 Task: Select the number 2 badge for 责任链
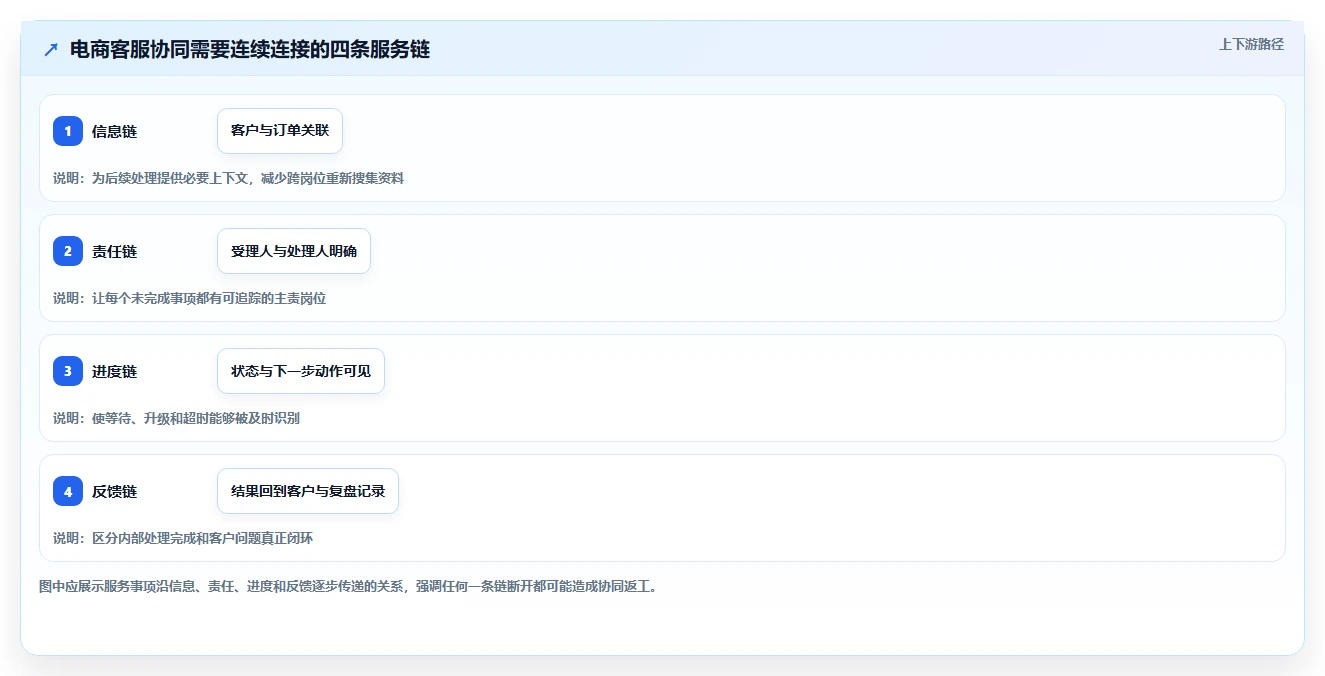[x=68, y=251]
